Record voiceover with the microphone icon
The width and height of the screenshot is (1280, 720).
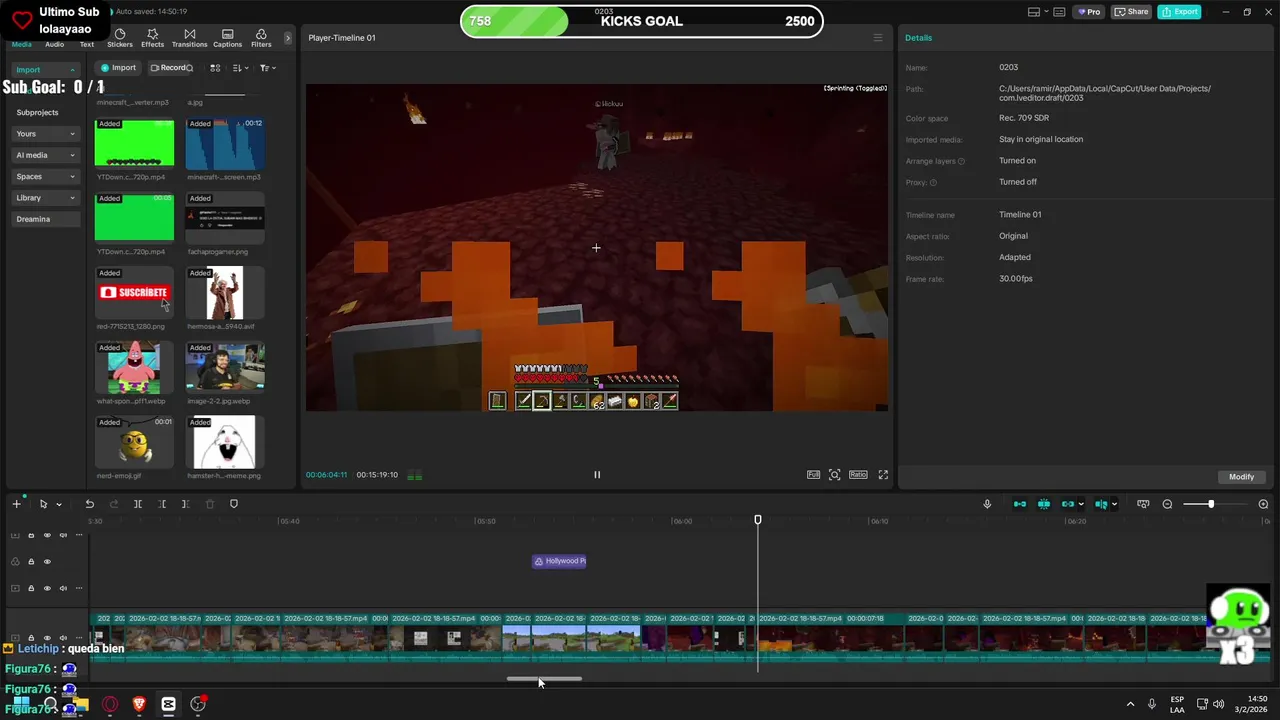[987, 504]
